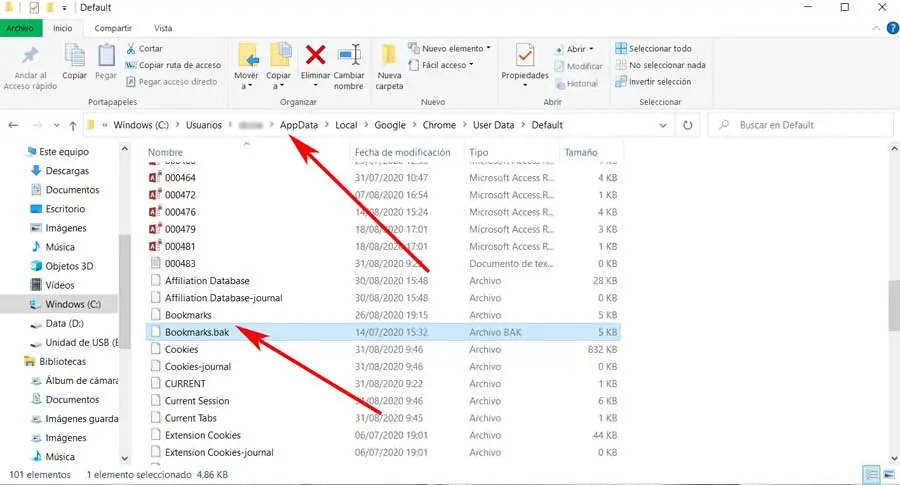Select Descargas in navigation pane
Image resolution: width=900 pixels, height=485 pixels.
pyautogui.click(x=67, y=171)
